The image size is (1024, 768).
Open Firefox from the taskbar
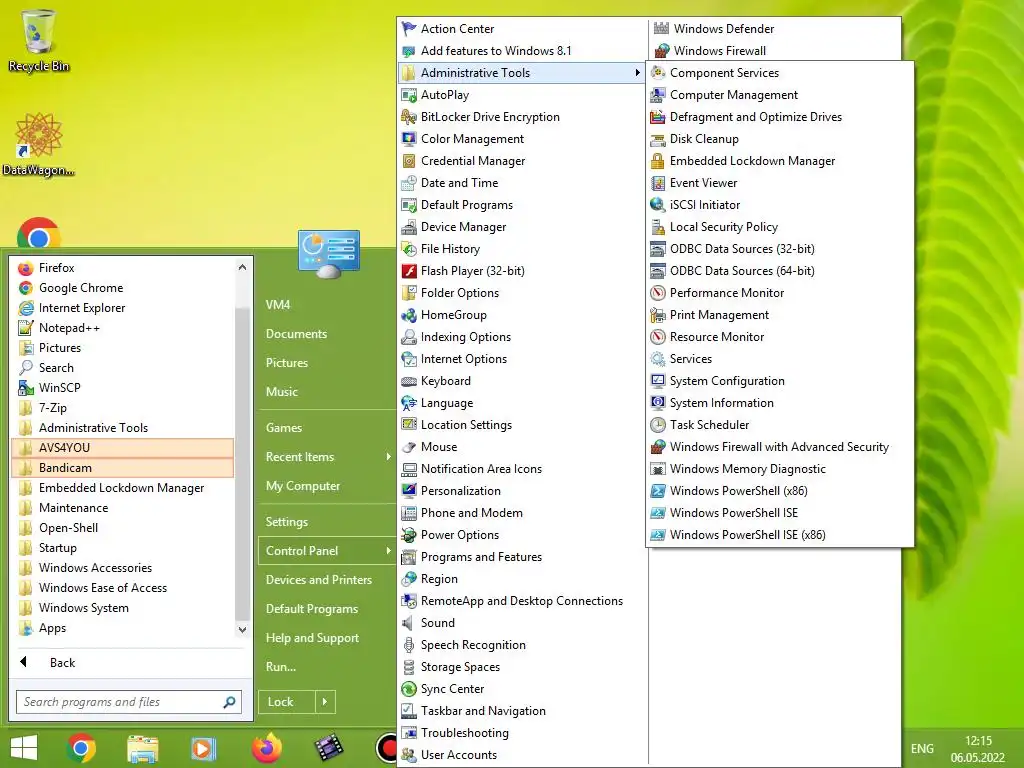coord(267,748)
